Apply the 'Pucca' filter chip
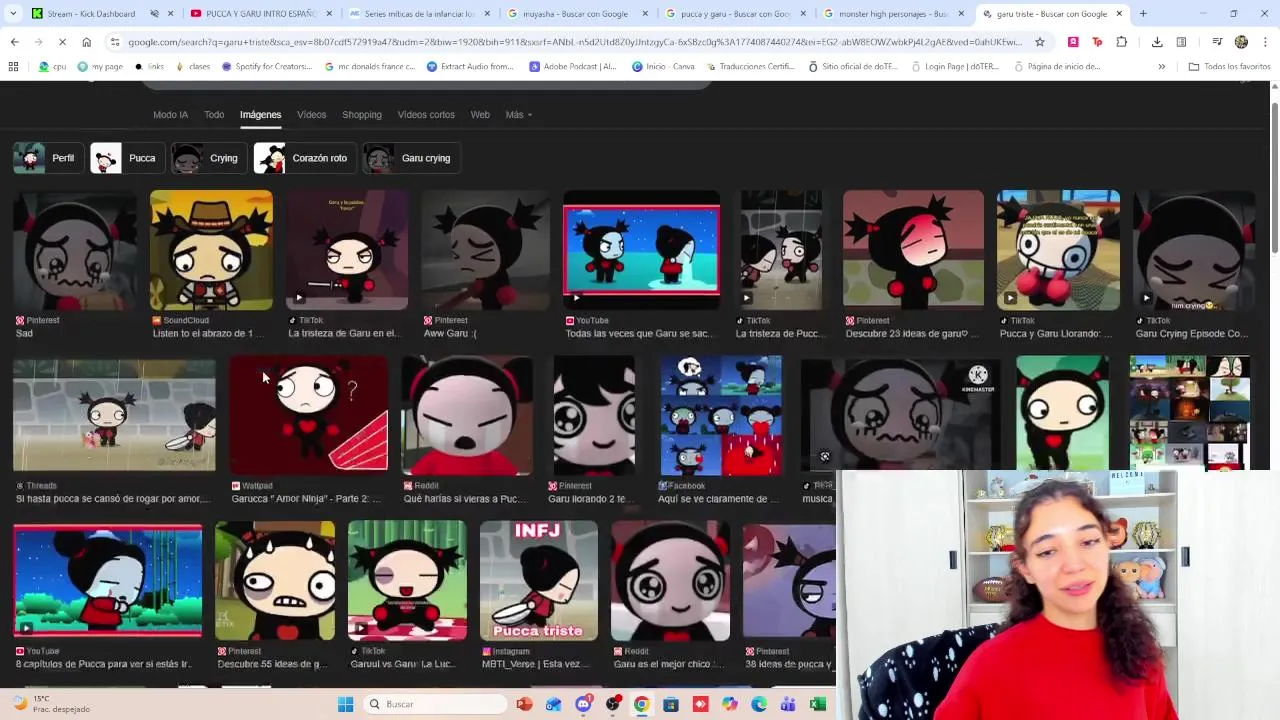The width and height of the screenshot is (1280, 720). [126, 158]
